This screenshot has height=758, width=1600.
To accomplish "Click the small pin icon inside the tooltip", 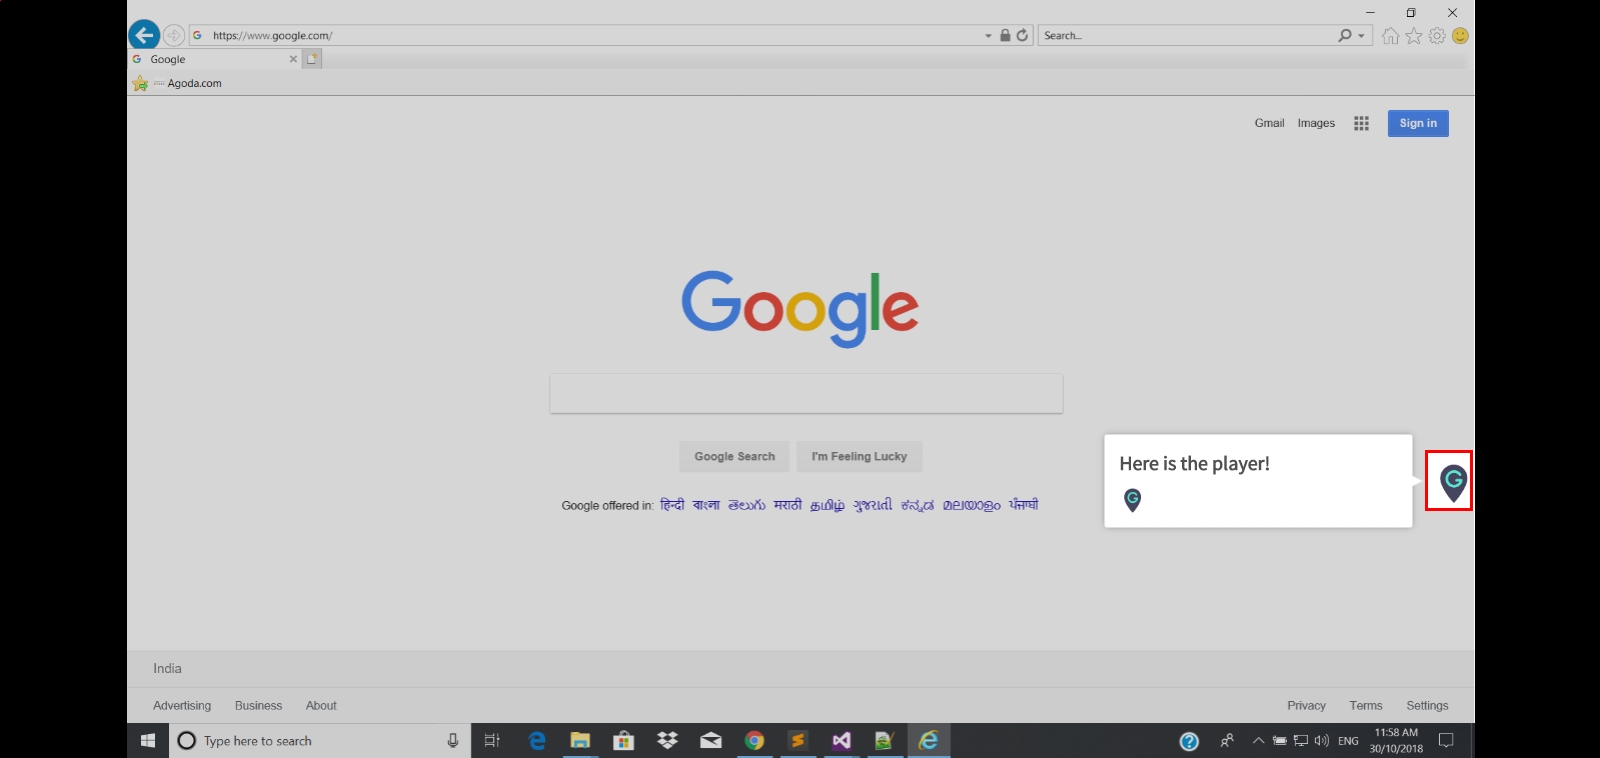I will point(1132,500).
